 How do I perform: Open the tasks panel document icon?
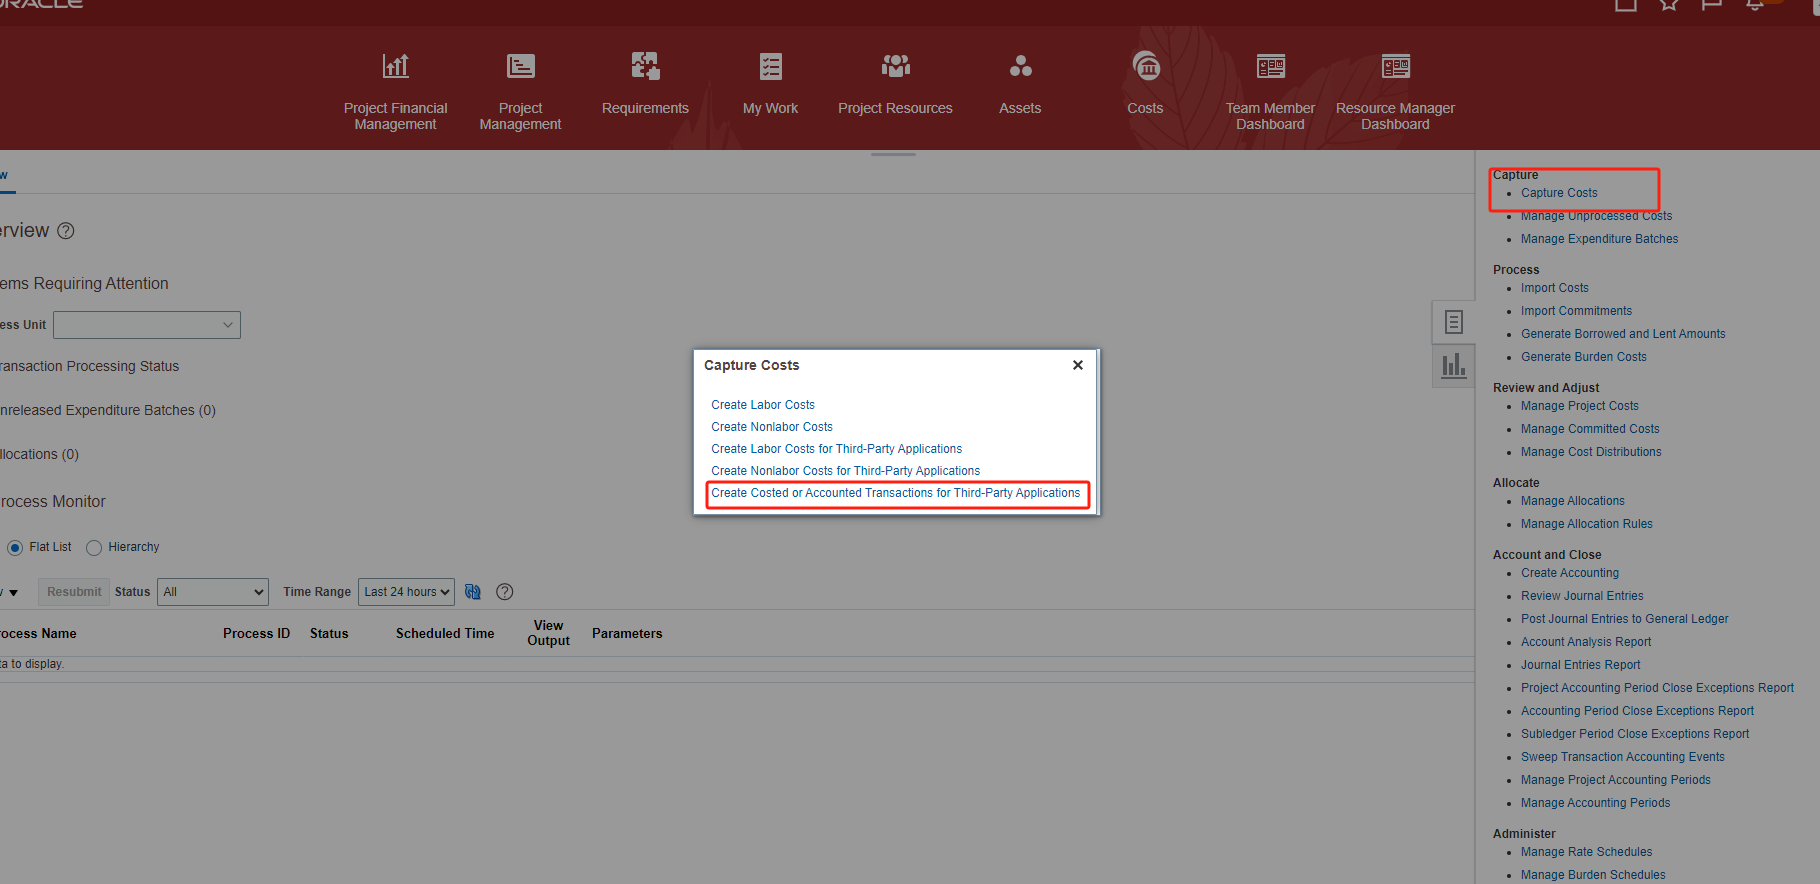pos(1454,322)
